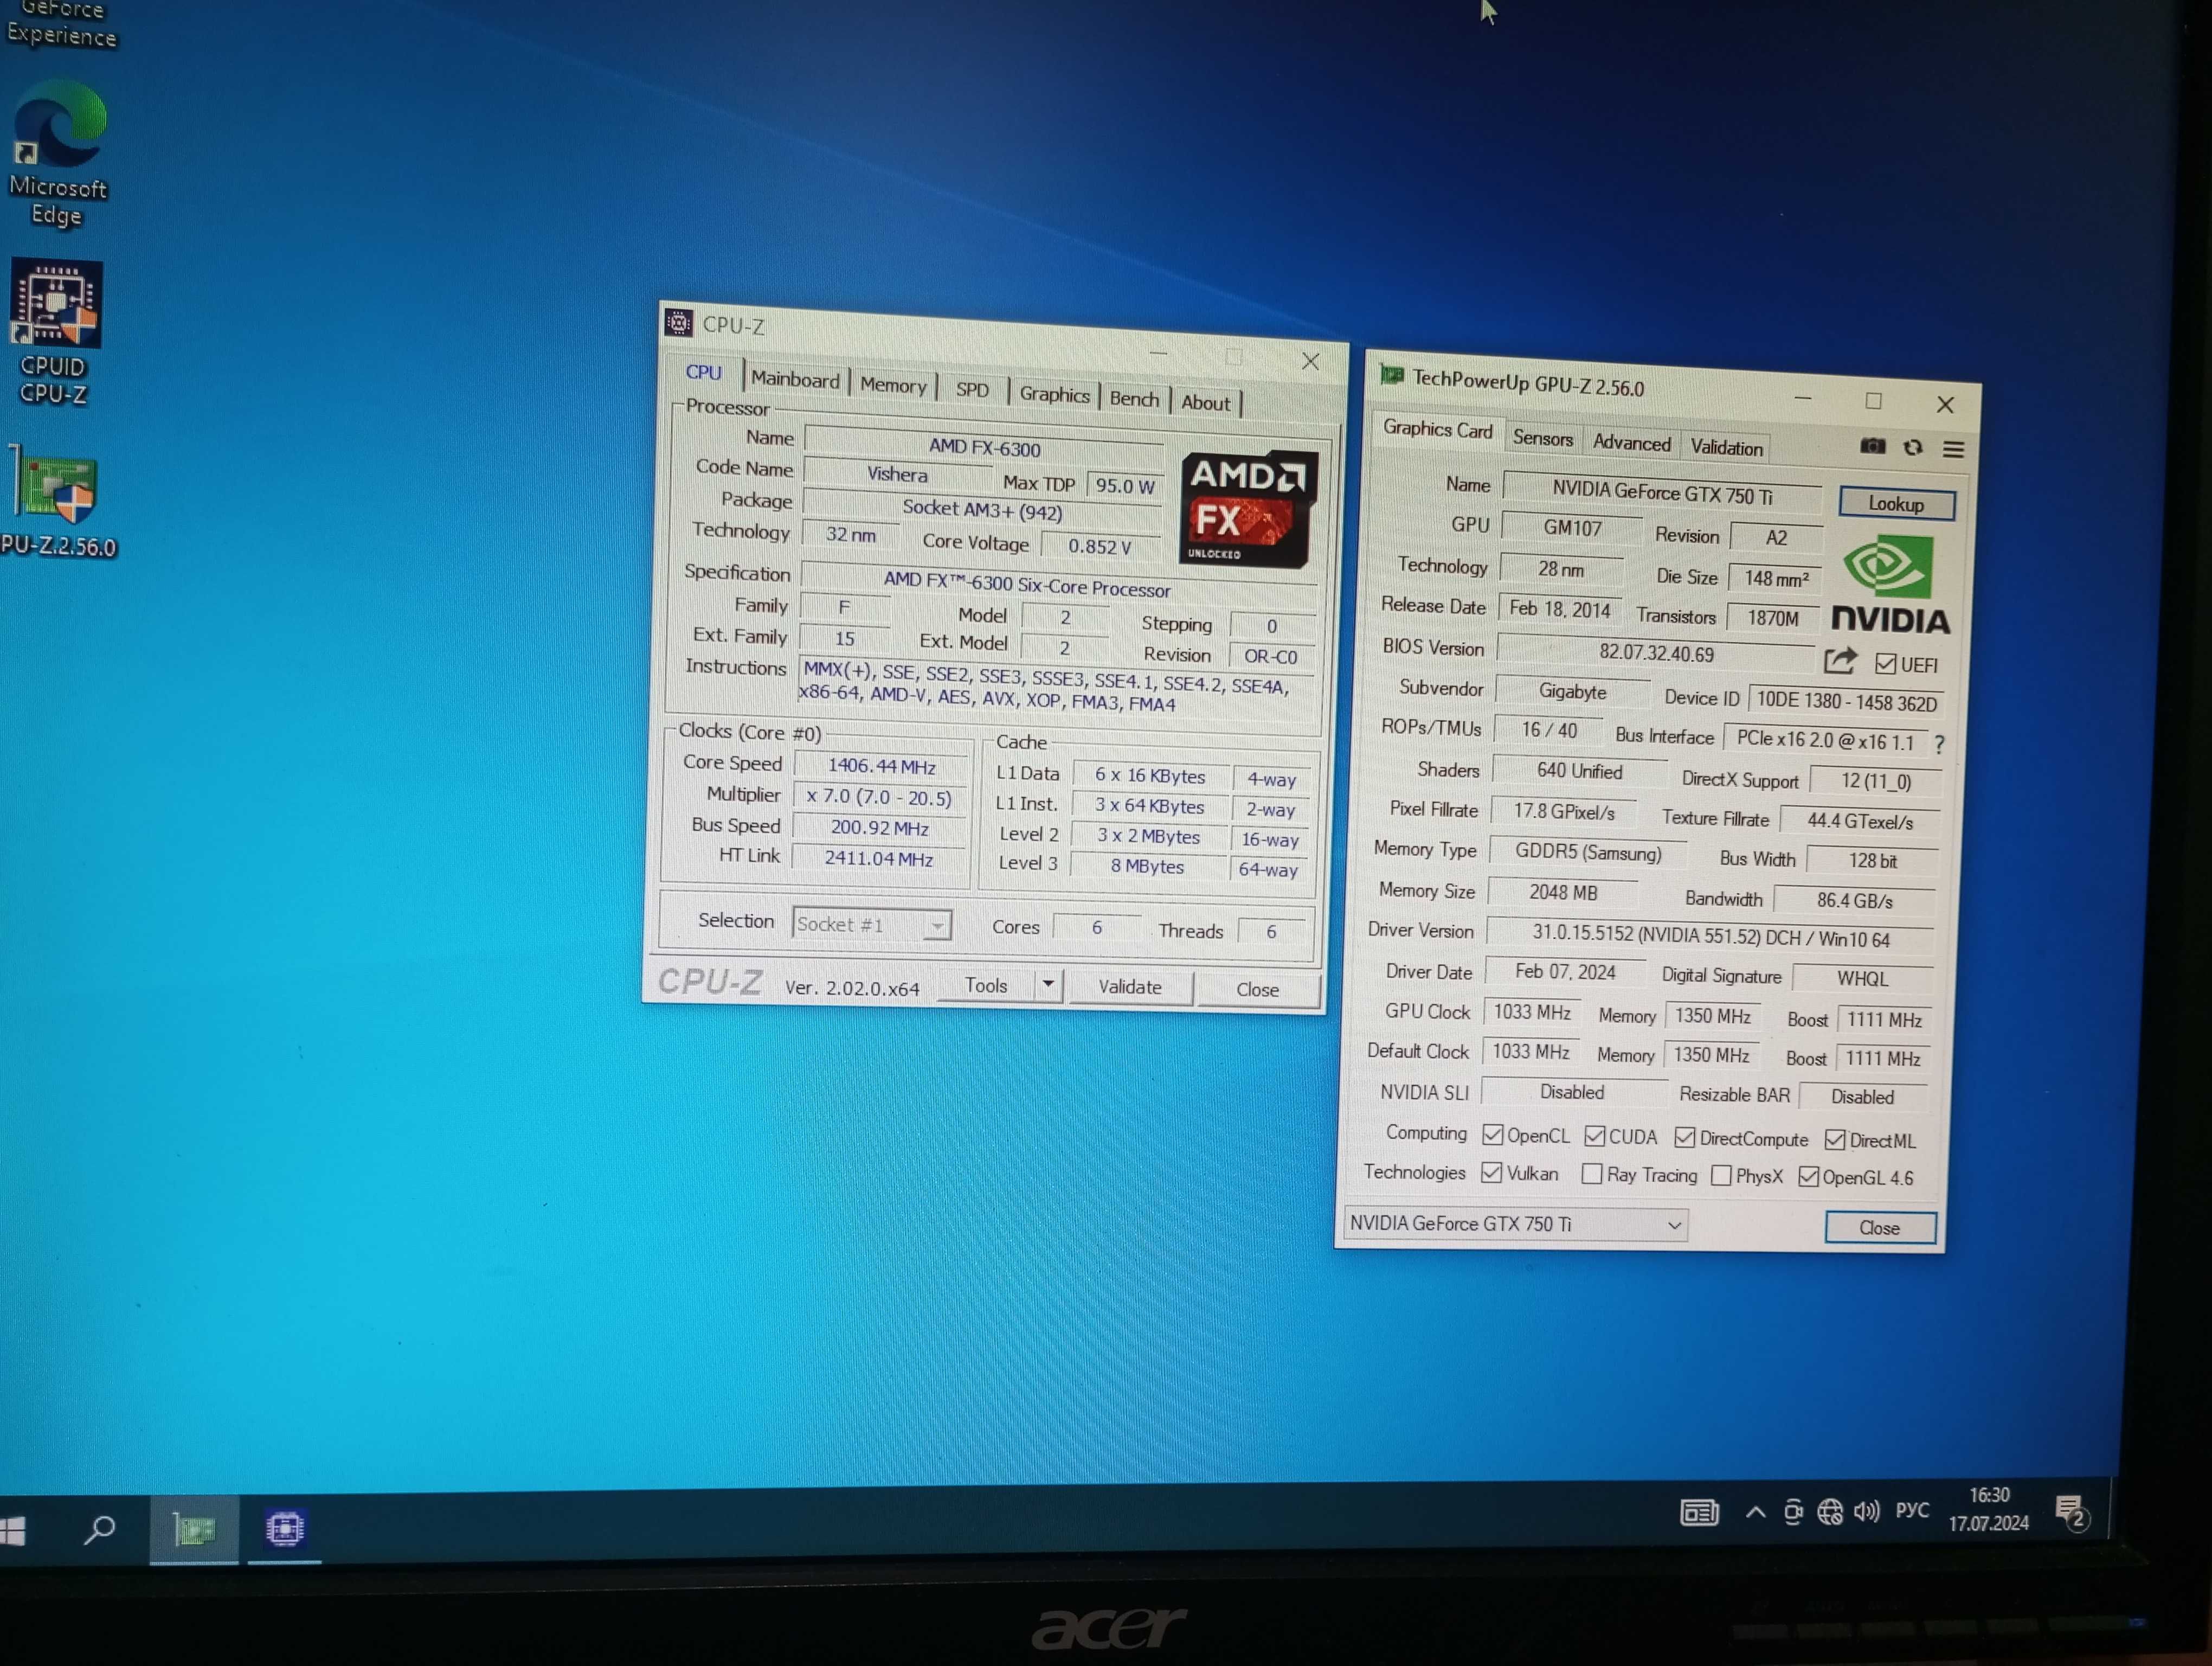2212x1666 pixels.
Task: Click the Core Speed value 1406.44 MHz
Action: click(881, 766)
